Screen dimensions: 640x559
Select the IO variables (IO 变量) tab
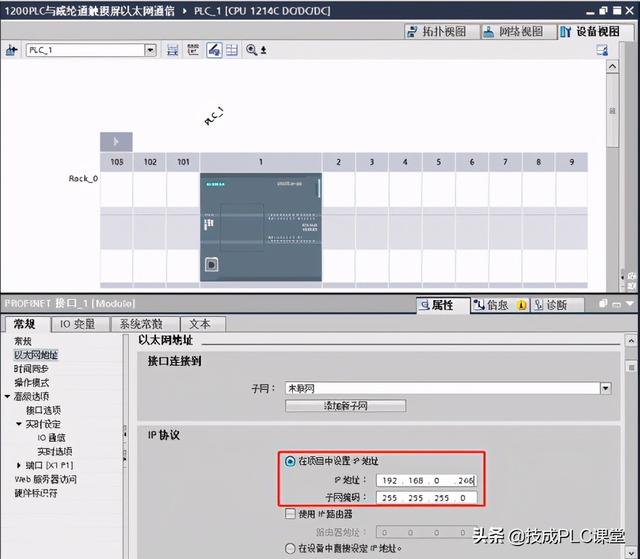(x=78, y=324)
